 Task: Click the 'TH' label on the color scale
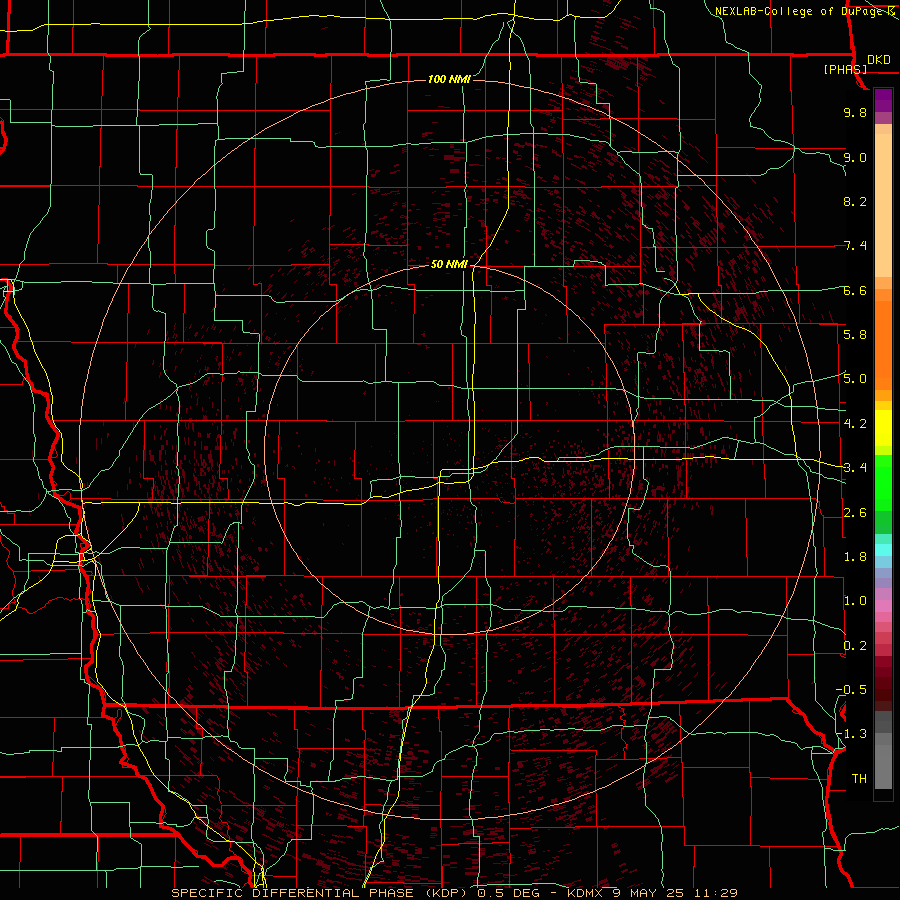859,779
